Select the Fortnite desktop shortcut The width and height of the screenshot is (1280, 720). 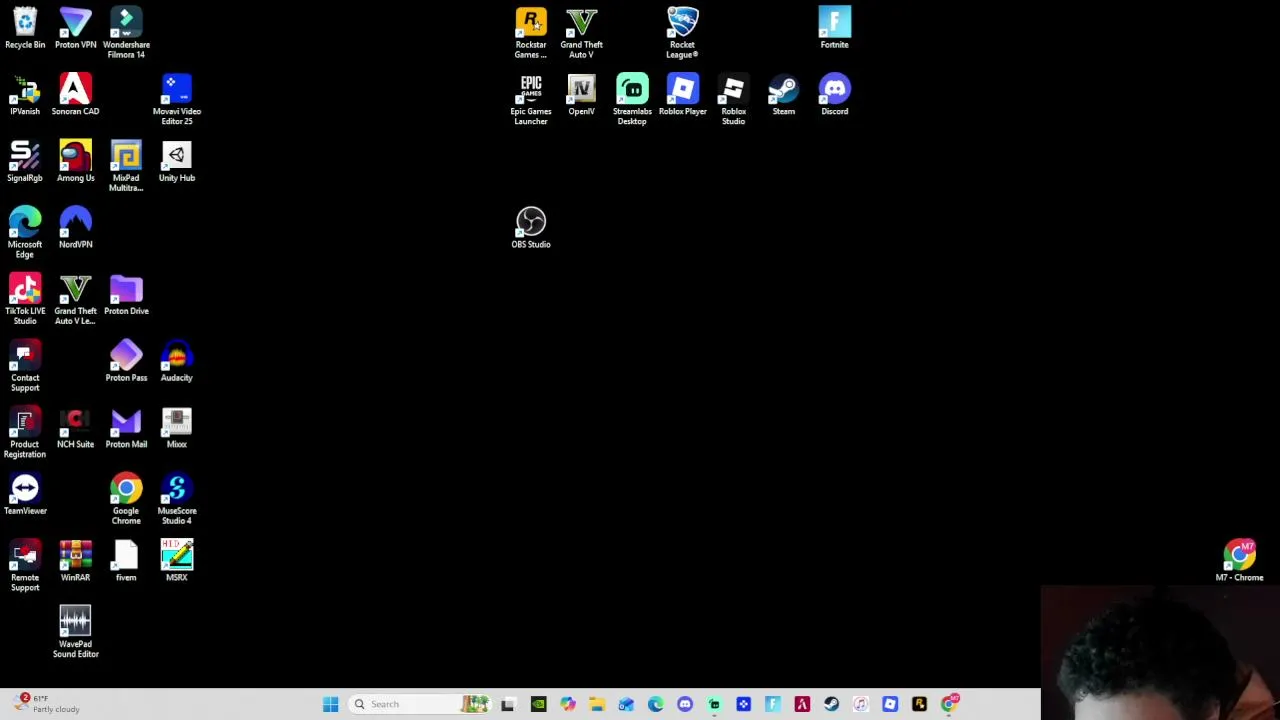pyautogui.click(x=835, y=28)
